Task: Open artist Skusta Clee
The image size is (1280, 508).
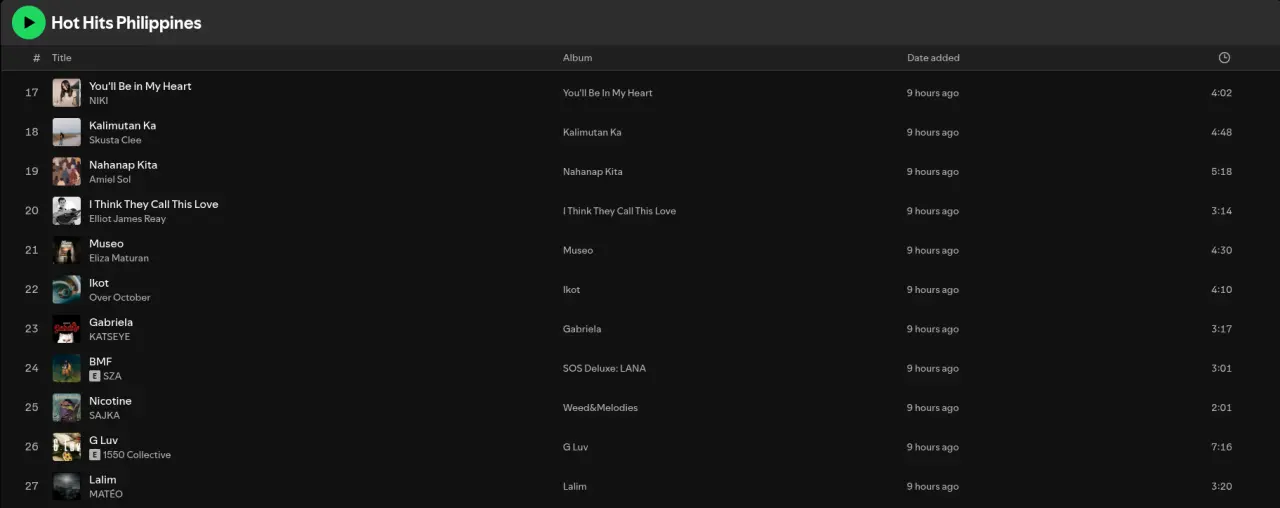Action: click(x=115, y=140)
